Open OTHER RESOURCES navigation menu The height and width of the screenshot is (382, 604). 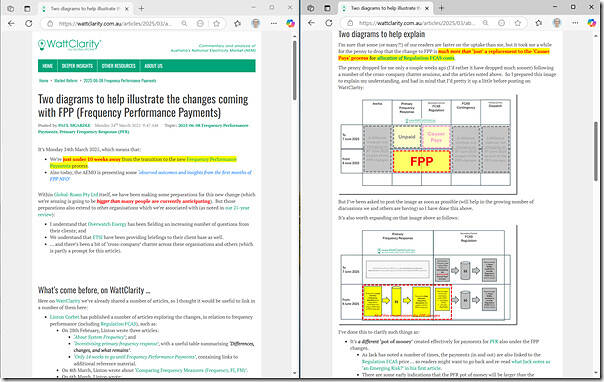click(x=119, y=66)
